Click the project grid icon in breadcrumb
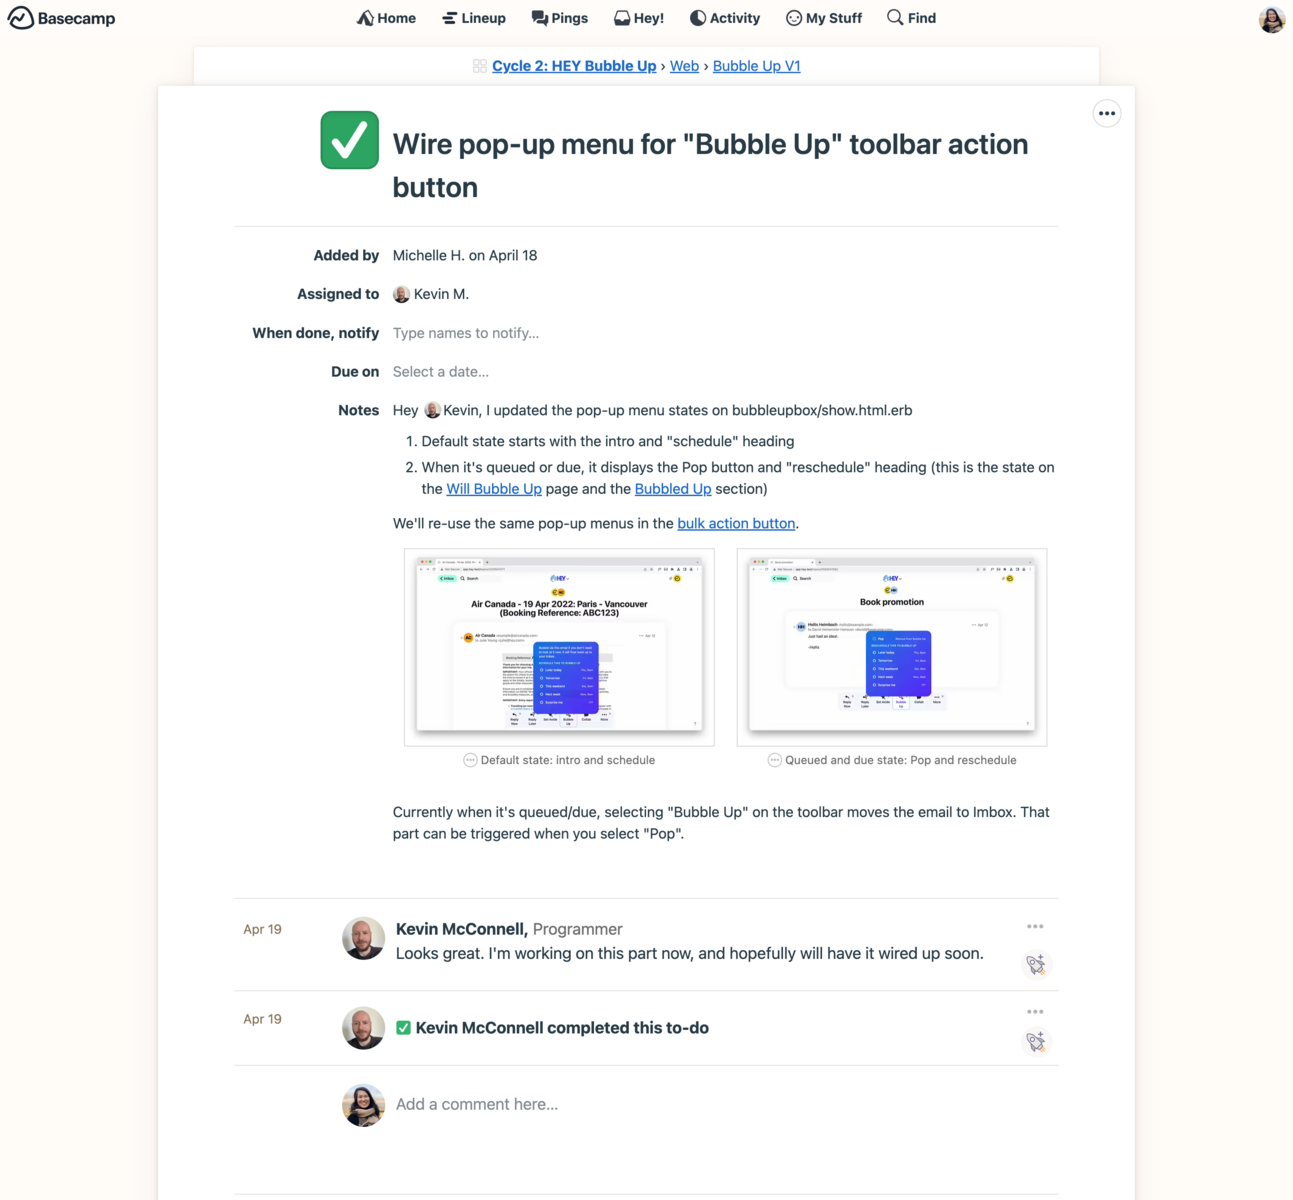 480,66
